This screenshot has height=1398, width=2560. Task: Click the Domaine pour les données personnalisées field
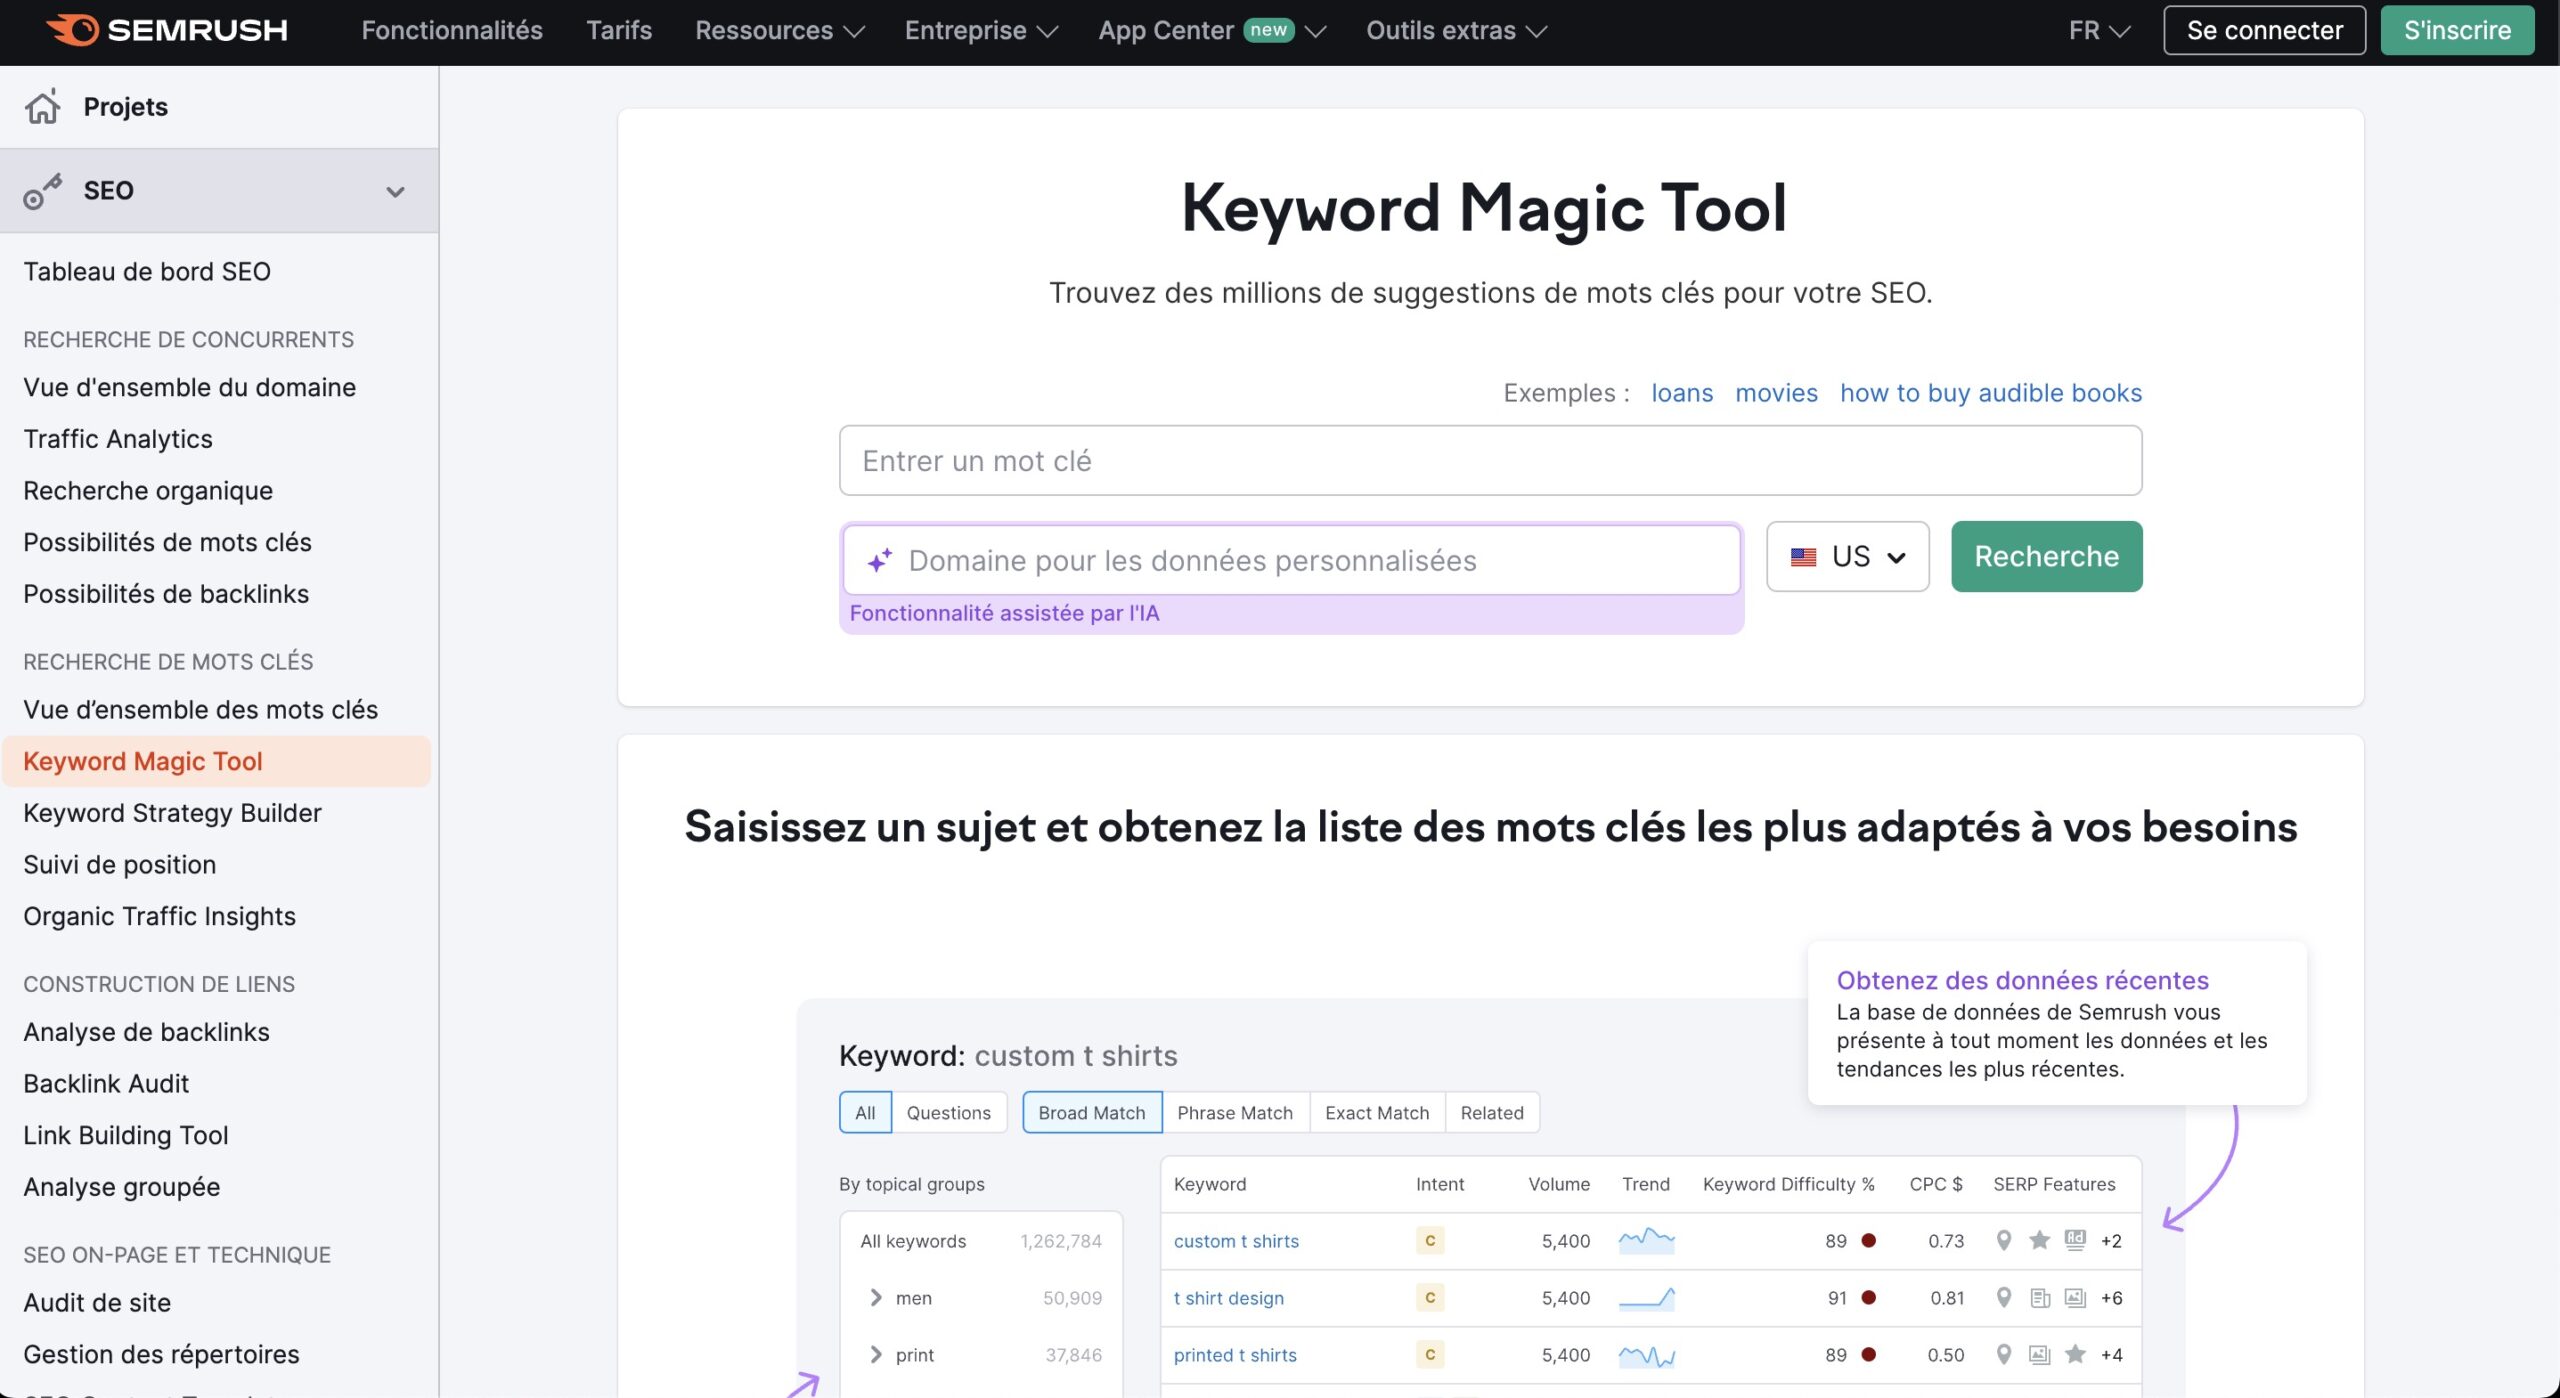coord(1291,561)
